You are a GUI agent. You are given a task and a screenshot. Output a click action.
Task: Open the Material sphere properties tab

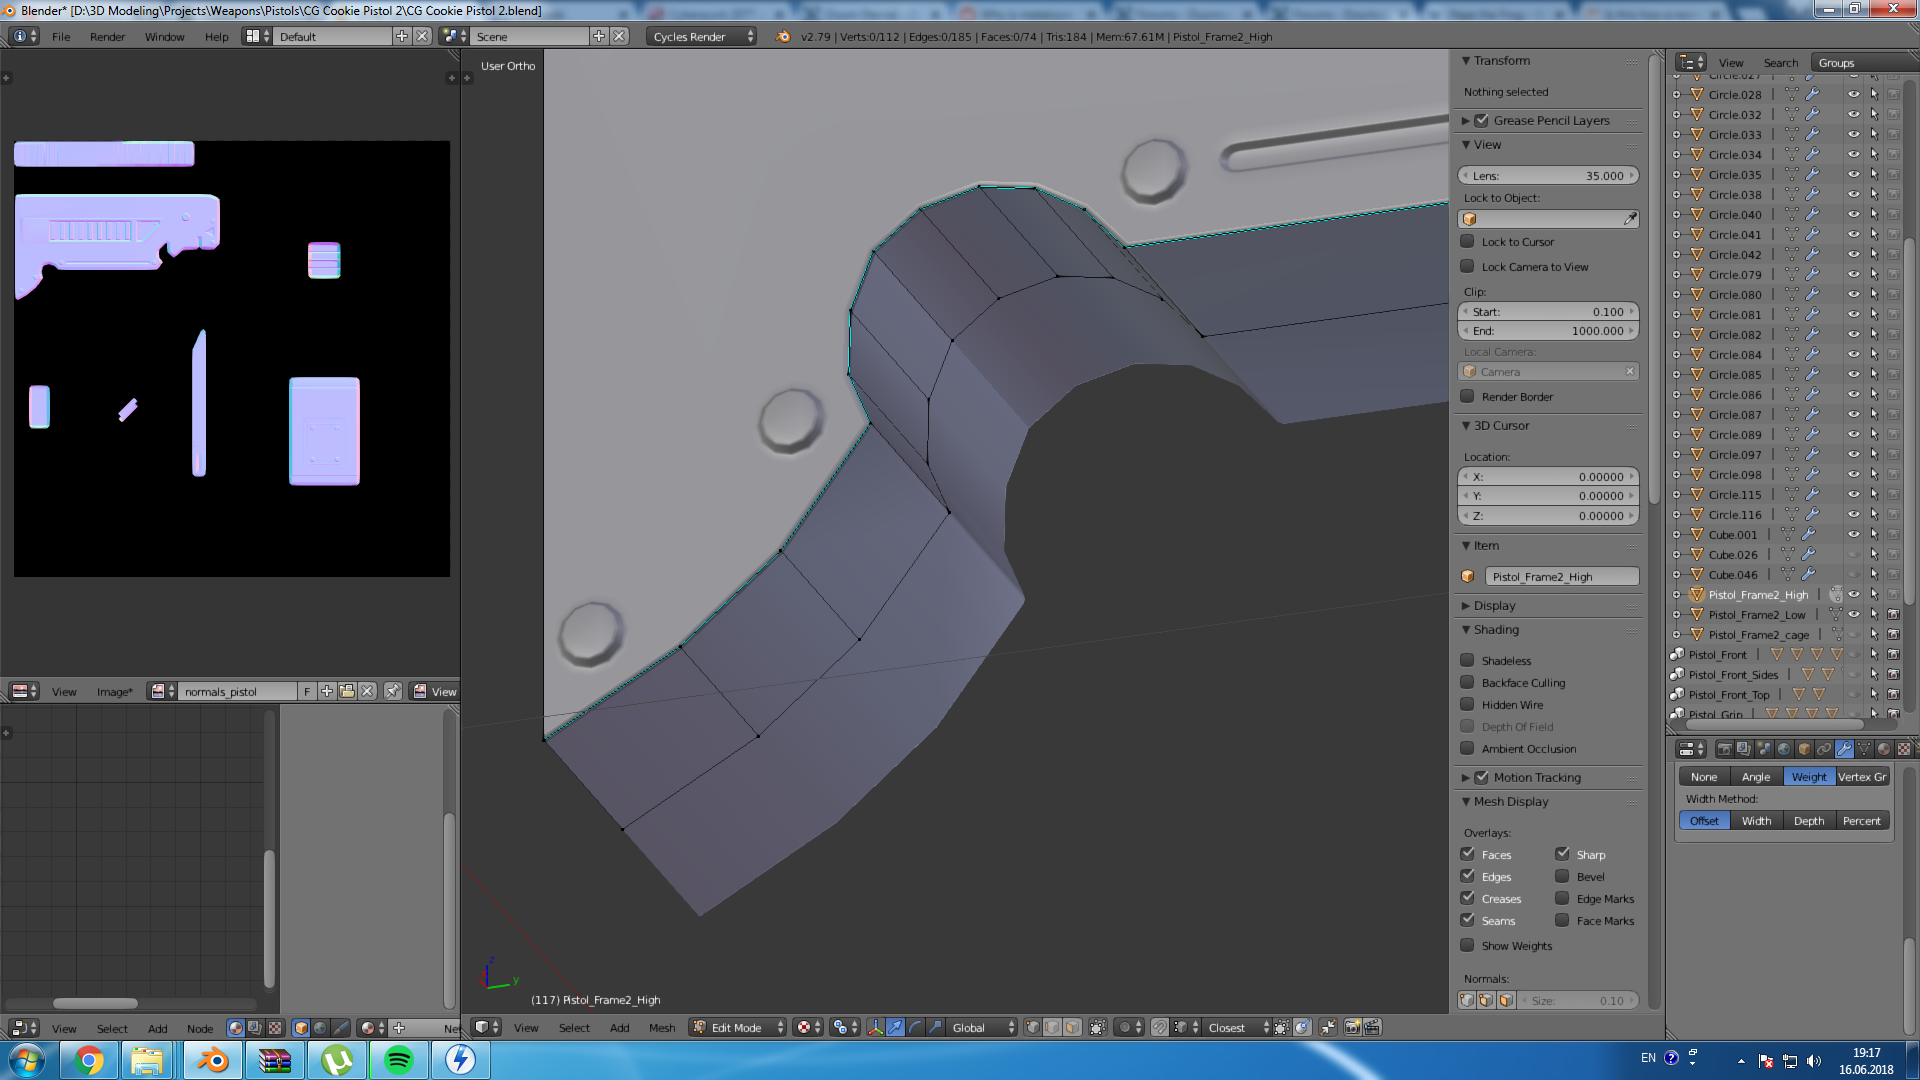tap(1884, 749)
